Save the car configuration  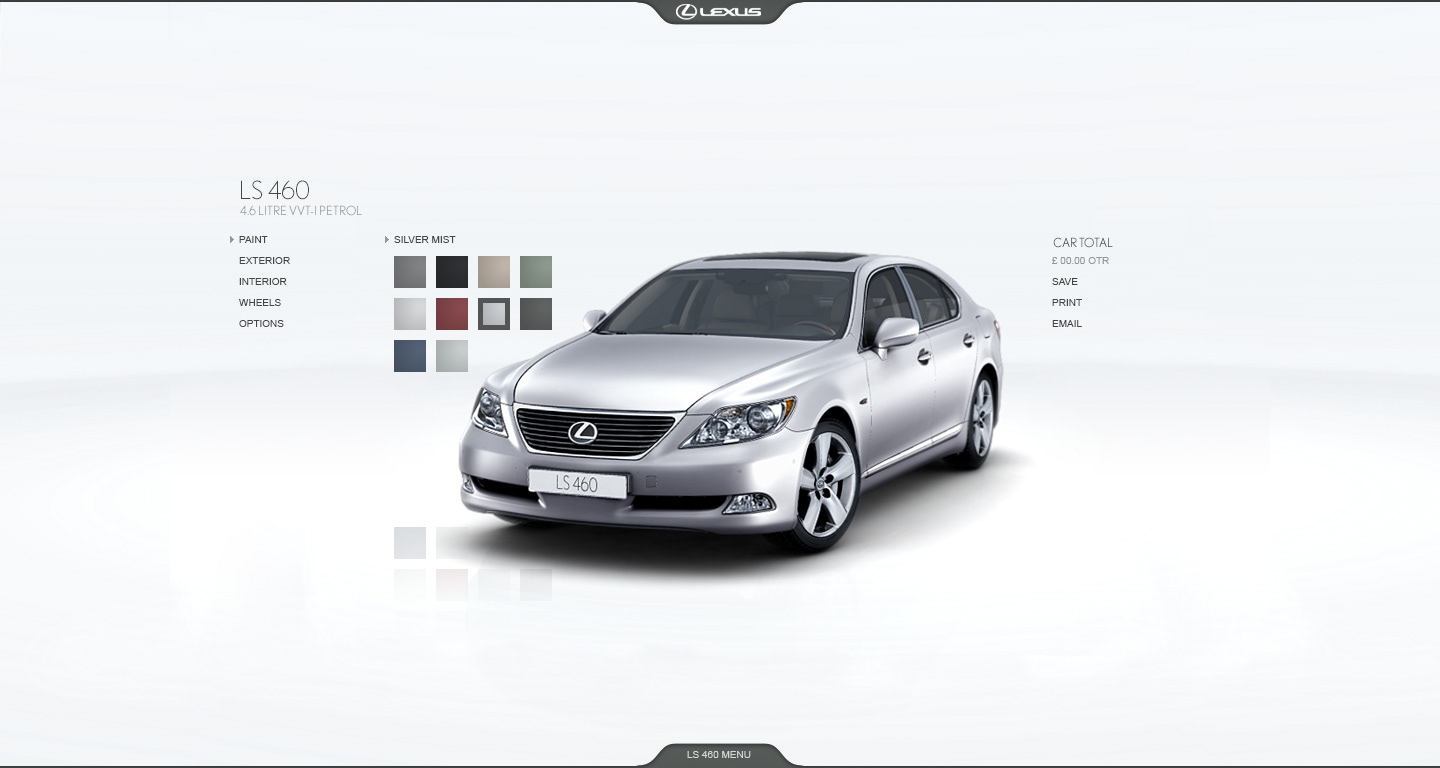pos(1065,282)
